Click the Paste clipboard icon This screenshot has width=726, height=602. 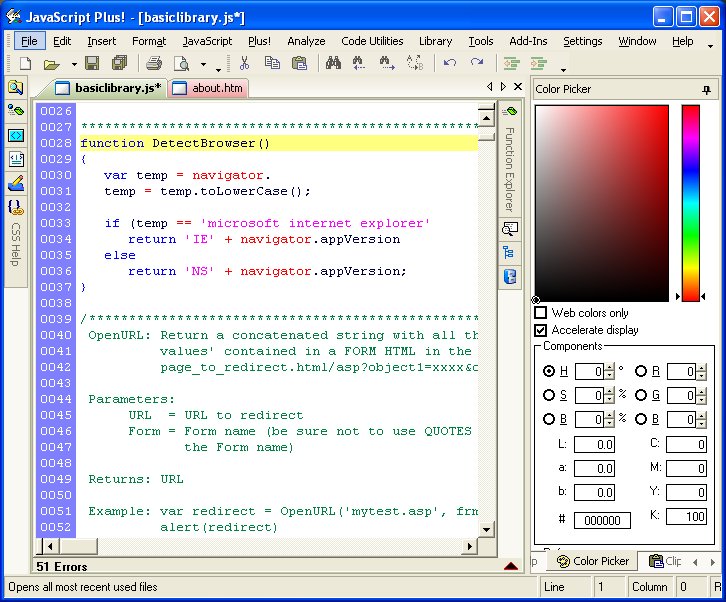[300, 63]
